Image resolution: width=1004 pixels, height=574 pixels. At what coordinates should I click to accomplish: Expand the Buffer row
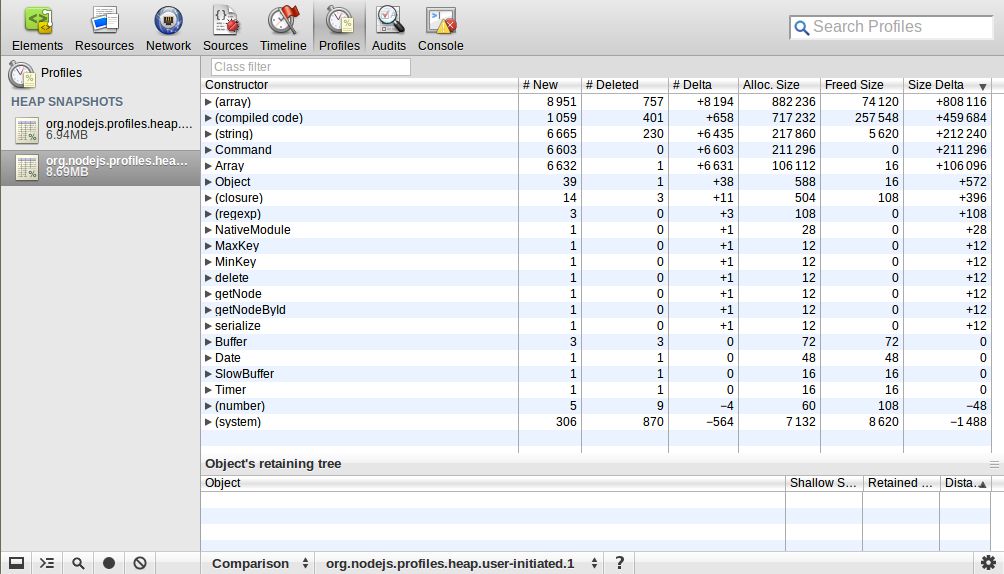[208, 342]
